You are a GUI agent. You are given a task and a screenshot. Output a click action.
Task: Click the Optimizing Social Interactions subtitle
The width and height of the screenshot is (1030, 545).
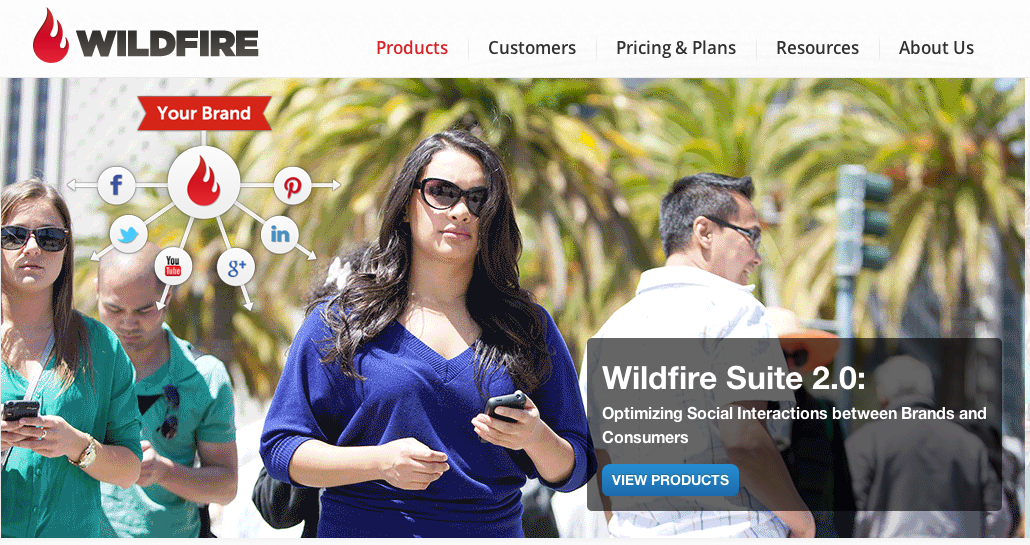794,425
